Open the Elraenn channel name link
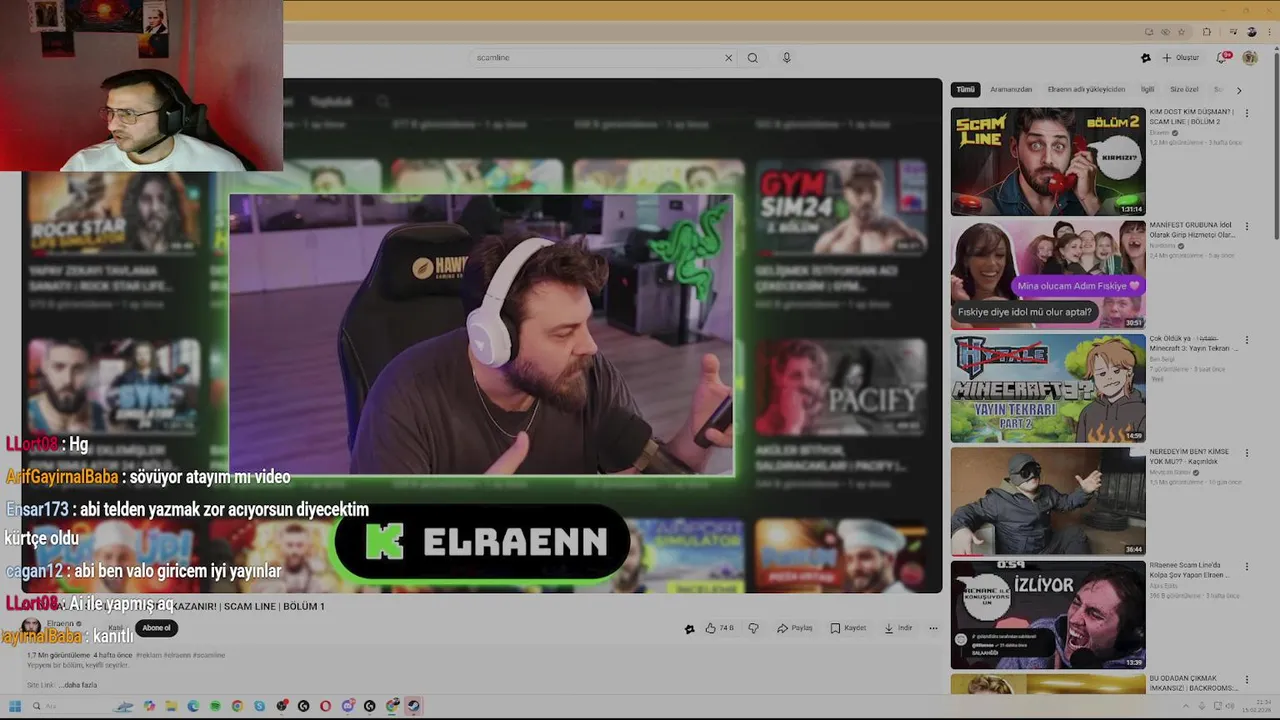The image size is (1280, 720). tap(60, 623)
